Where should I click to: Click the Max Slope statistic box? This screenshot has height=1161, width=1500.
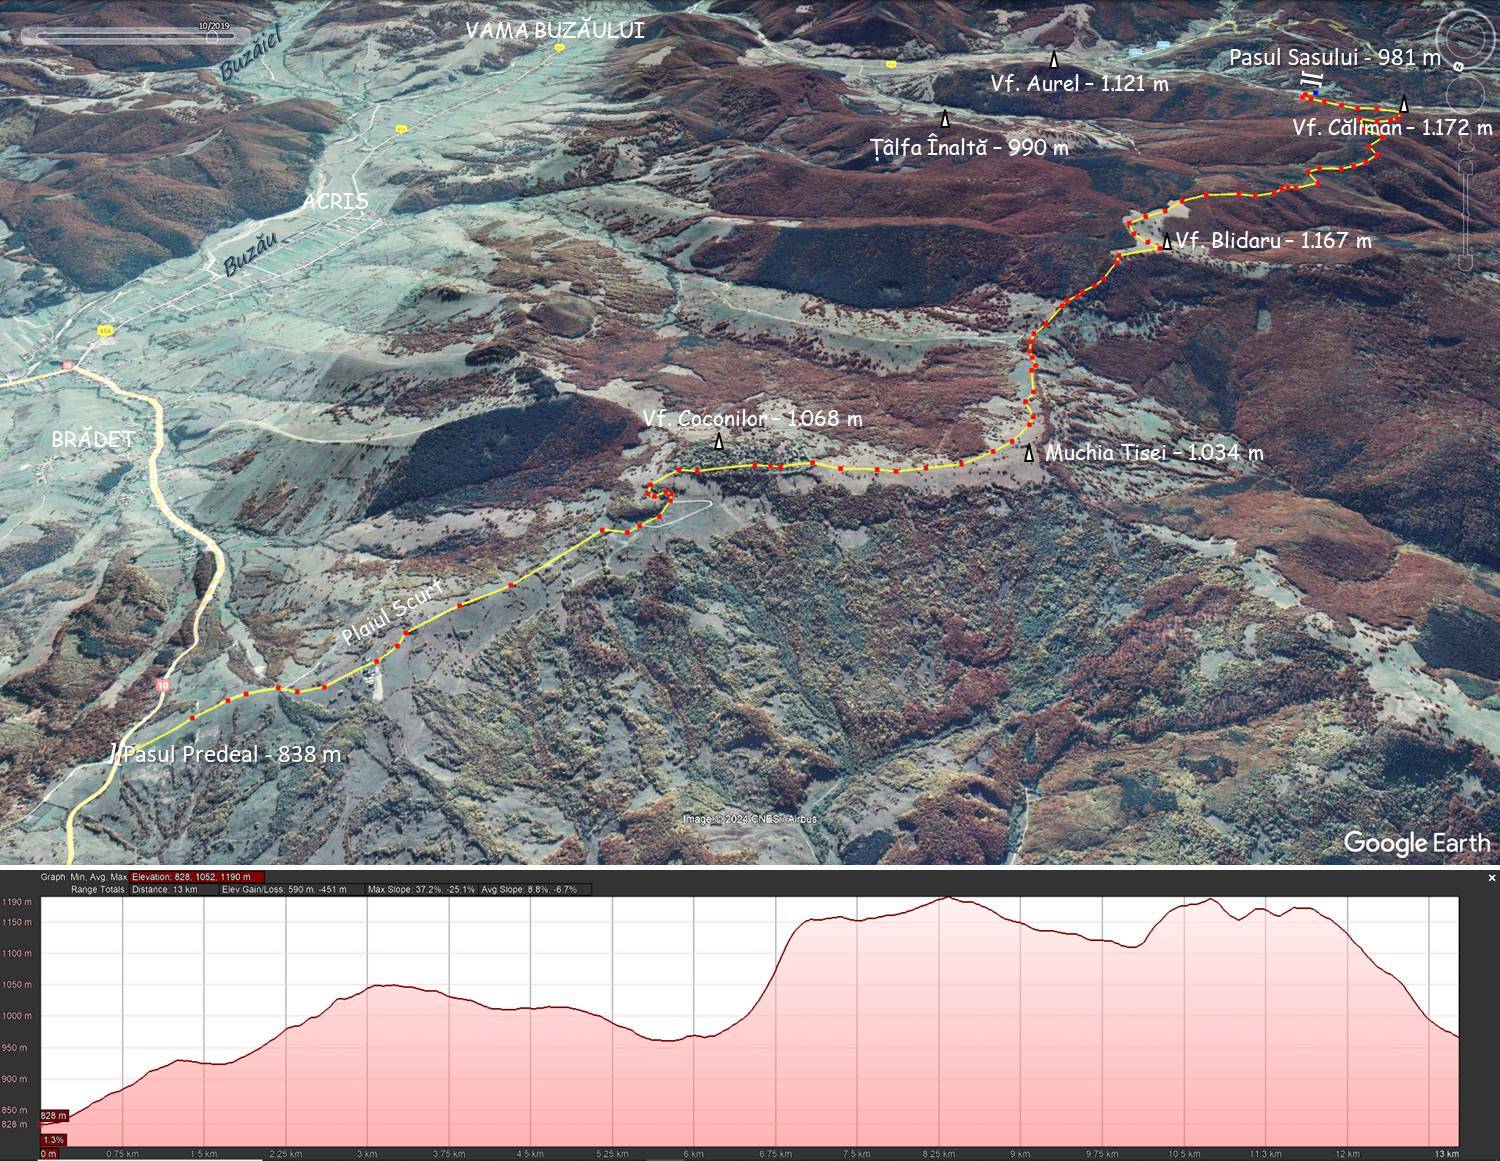(420, 889)
